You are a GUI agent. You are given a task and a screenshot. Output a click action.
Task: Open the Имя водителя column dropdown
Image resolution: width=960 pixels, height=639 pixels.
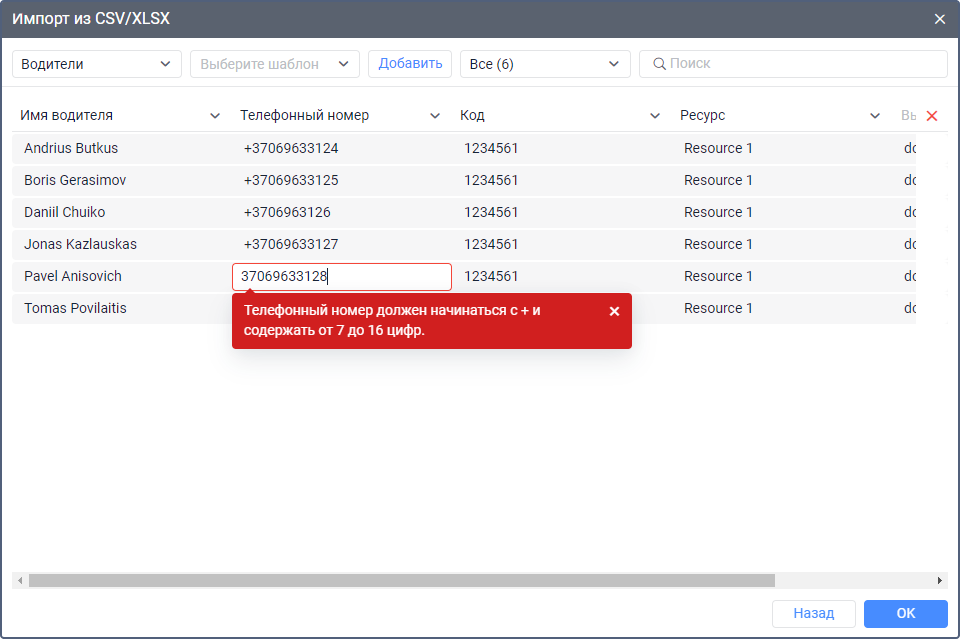coord(215,116)
